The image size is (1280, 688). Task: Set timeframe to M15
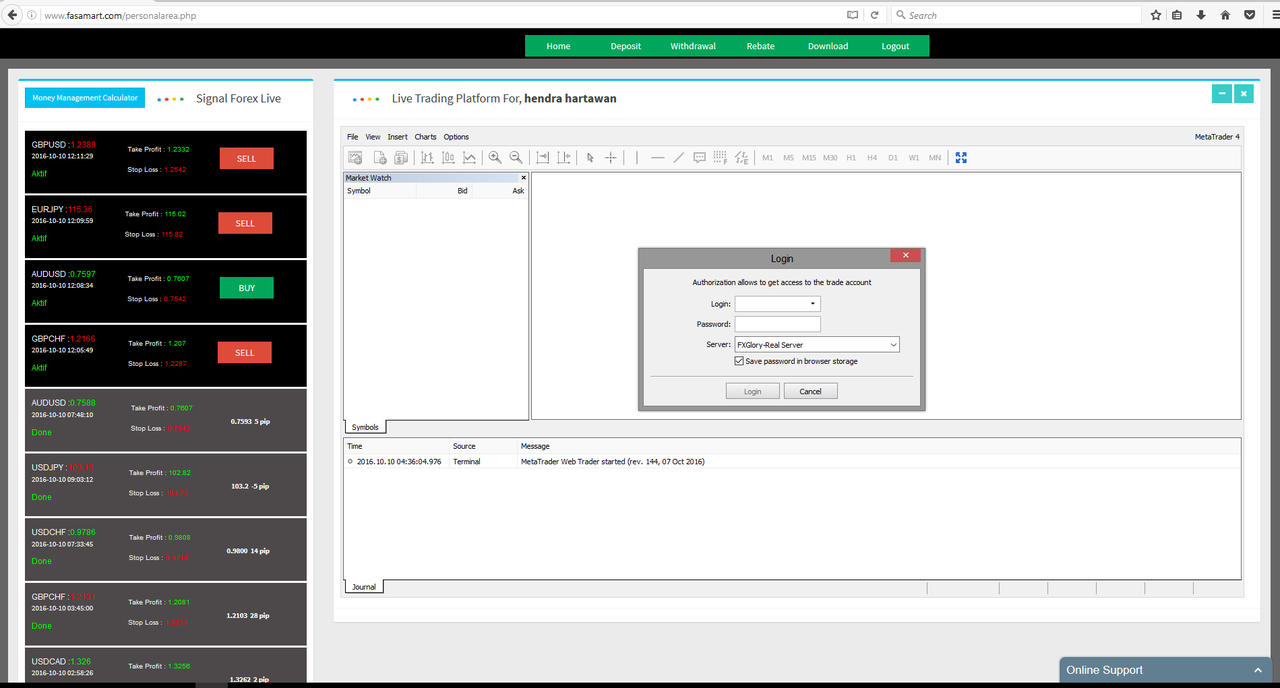pos(809,158)
